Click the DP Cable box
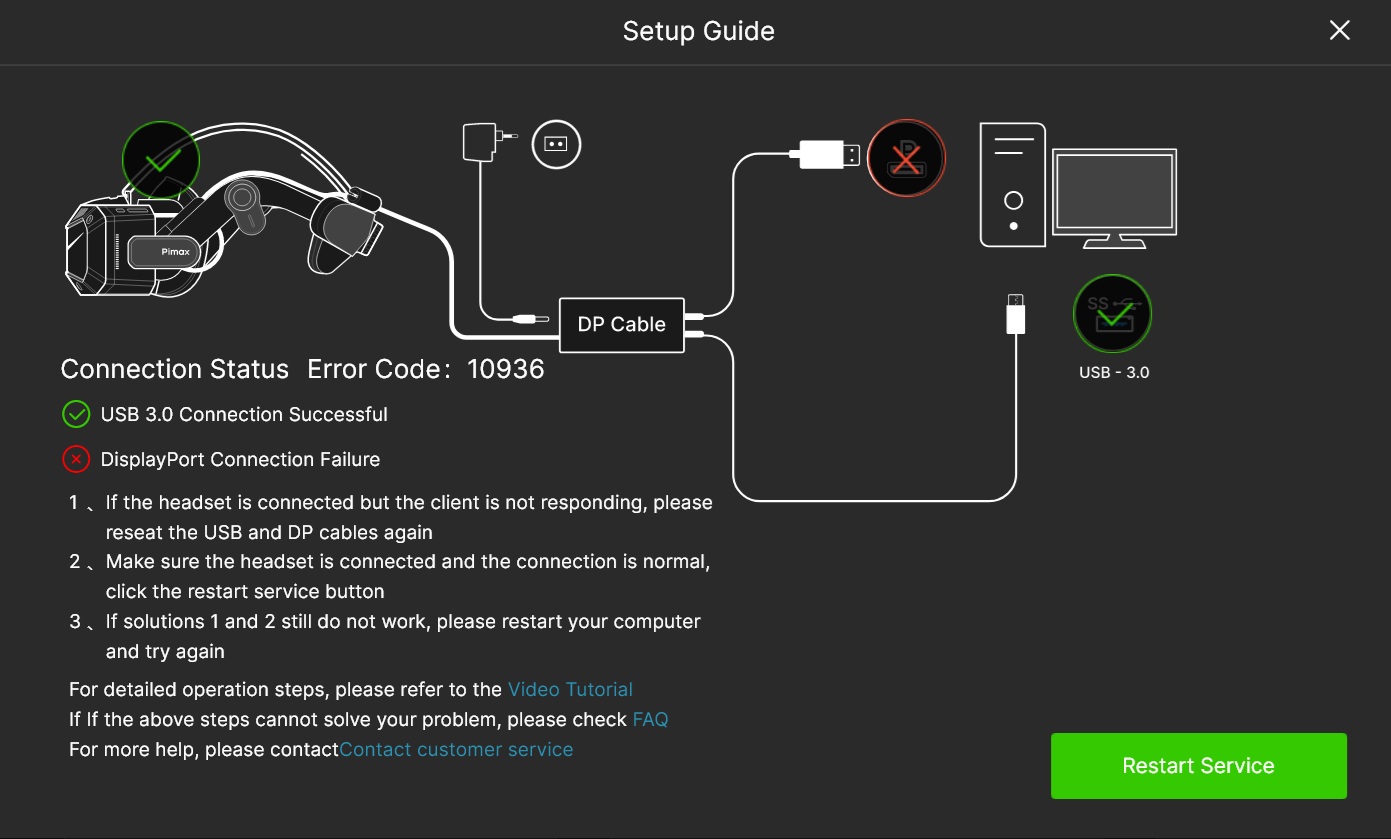Viewport: 1391px width, 839px height. coord(621,324)
